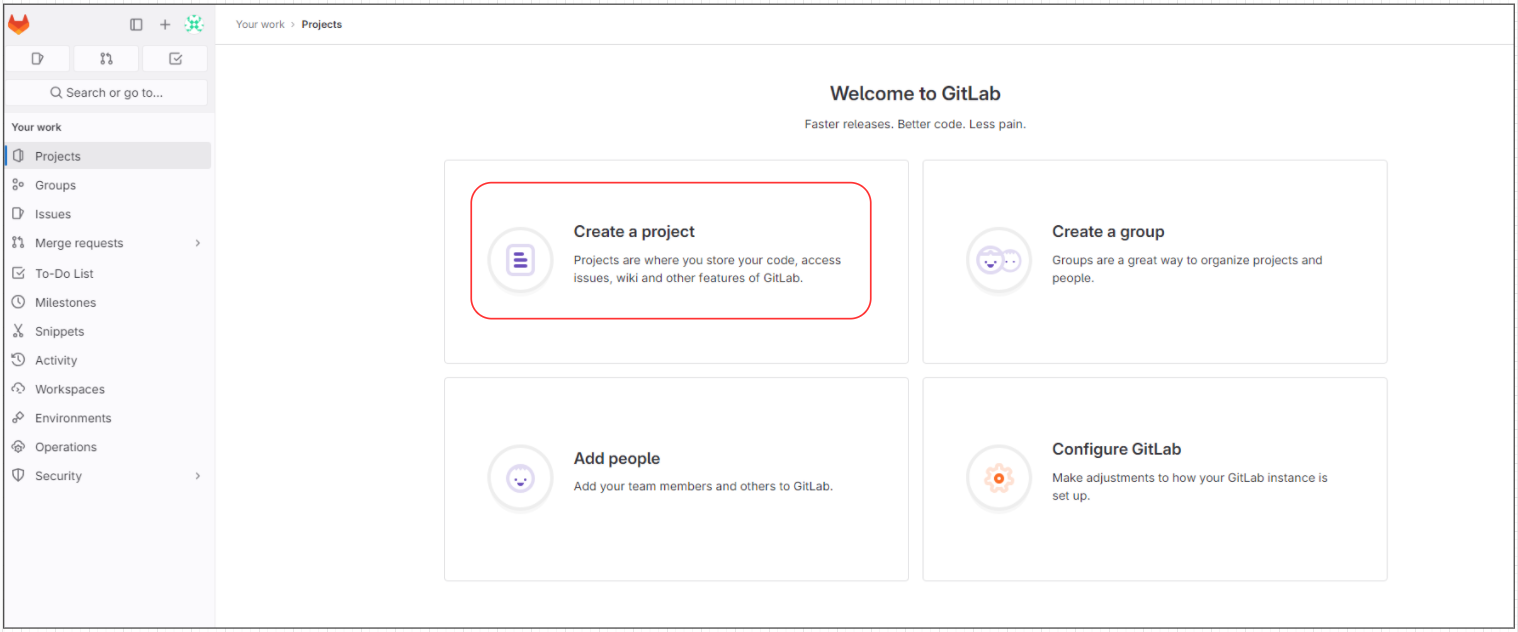Go to Groups in the sidebar

coord(108,185)
